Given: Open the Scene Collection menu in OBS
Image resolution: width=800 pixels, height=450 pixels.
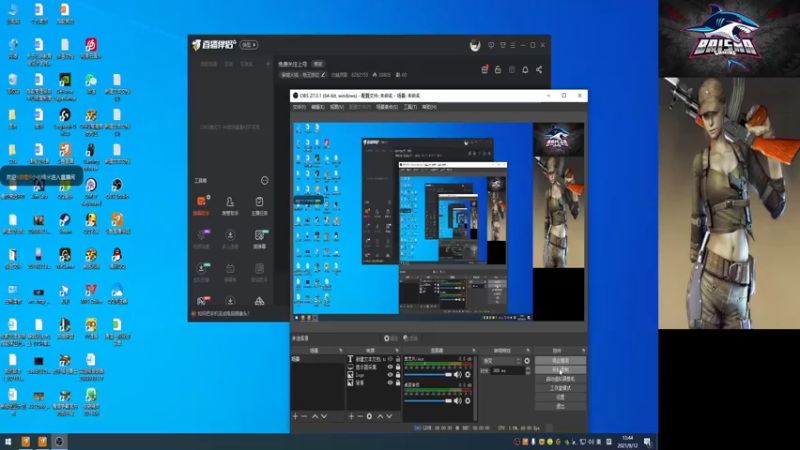Looking at the screenshot, I should tap(387, 107).
